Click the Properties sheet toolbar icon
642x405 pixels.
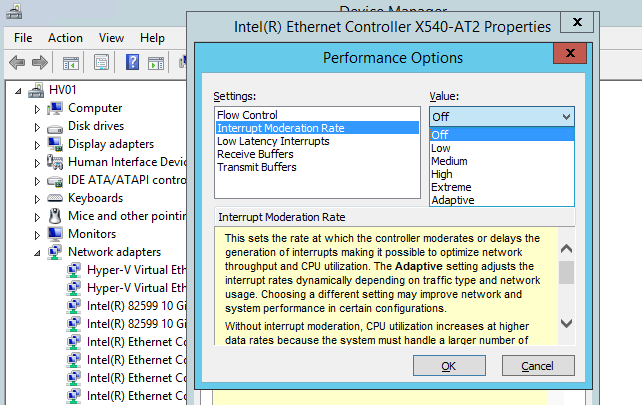[x=101, y=63]
